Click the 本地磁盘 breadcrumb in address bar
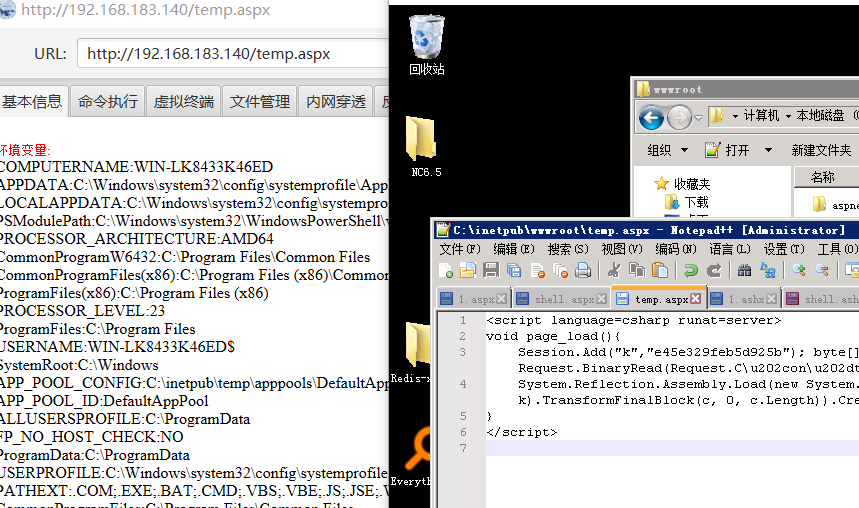This screenshot has width=859, height=508. click(820, 116)
